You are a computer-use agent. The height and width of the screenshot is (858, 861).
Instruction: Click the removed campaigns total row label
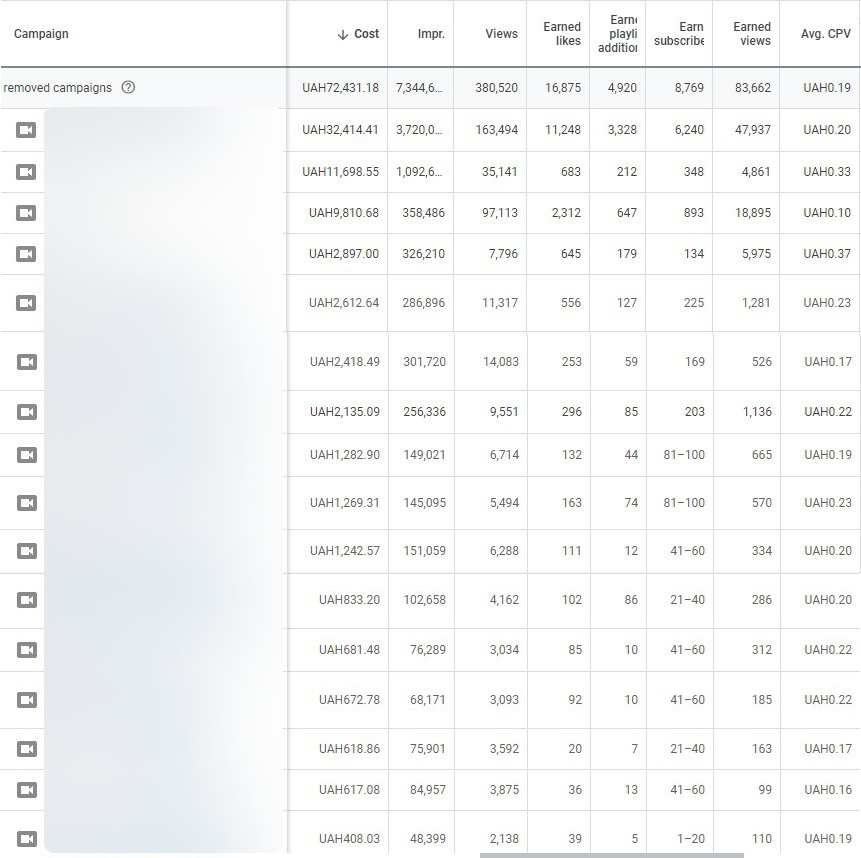point(57,88)
